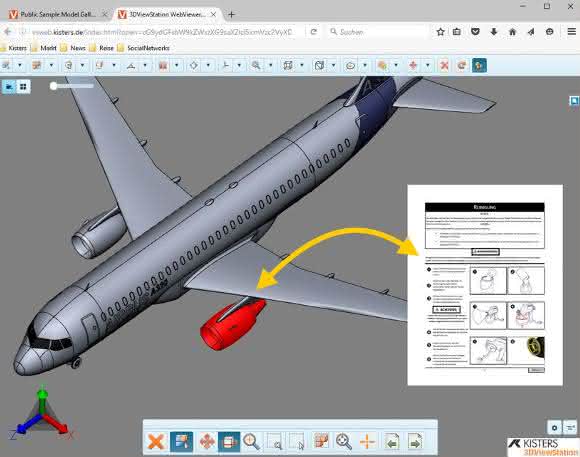Click the Pocket save icon in browser toolbar
This screenshot has width=580, height=457.
[475, 32]
